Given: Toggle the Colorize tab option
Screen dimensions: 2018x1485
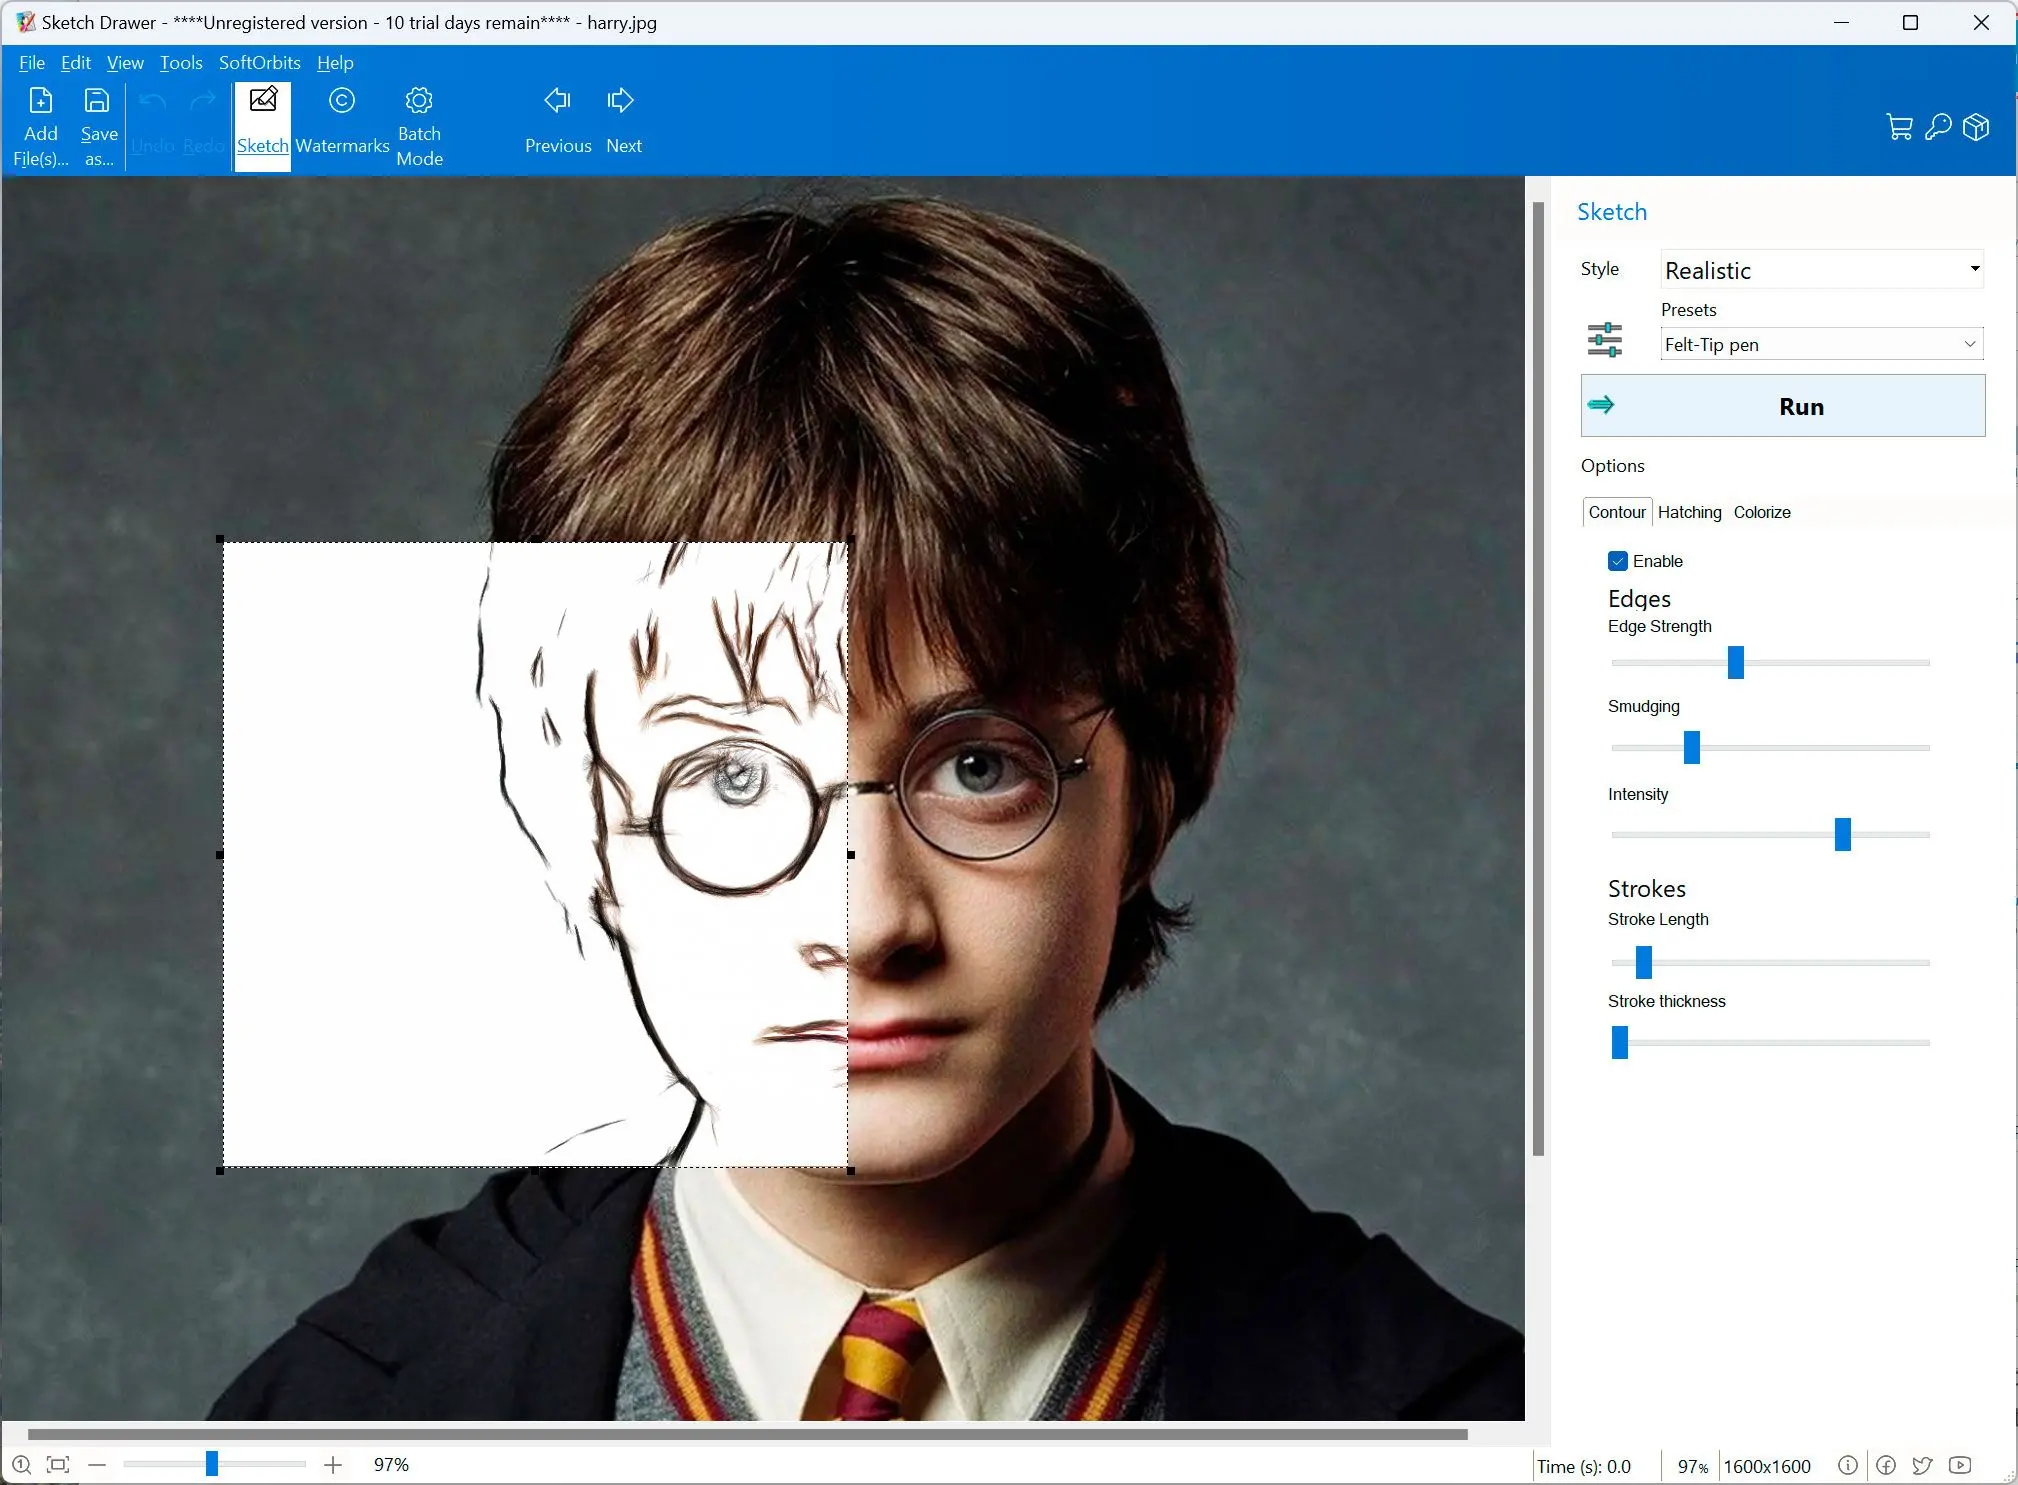Looking at the screenshot, I should (x=1761, y=512).
